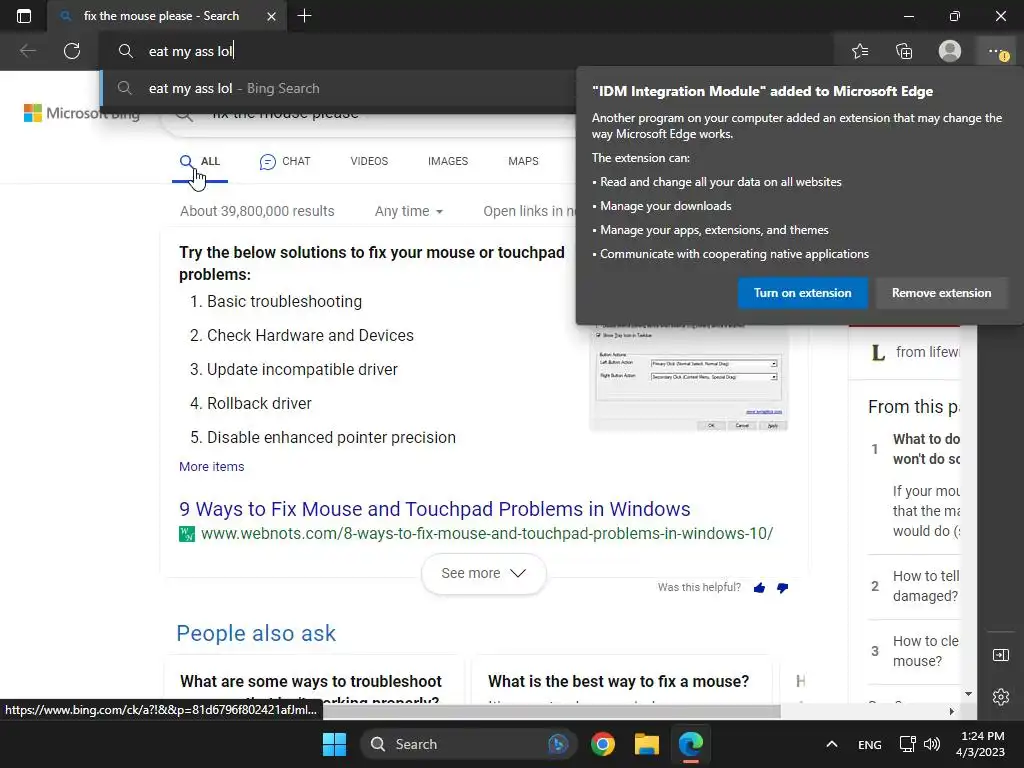Open '9 Ways to Fix Mouse and Touchpad' link
1024x768 pixels.
click(434, 509)
